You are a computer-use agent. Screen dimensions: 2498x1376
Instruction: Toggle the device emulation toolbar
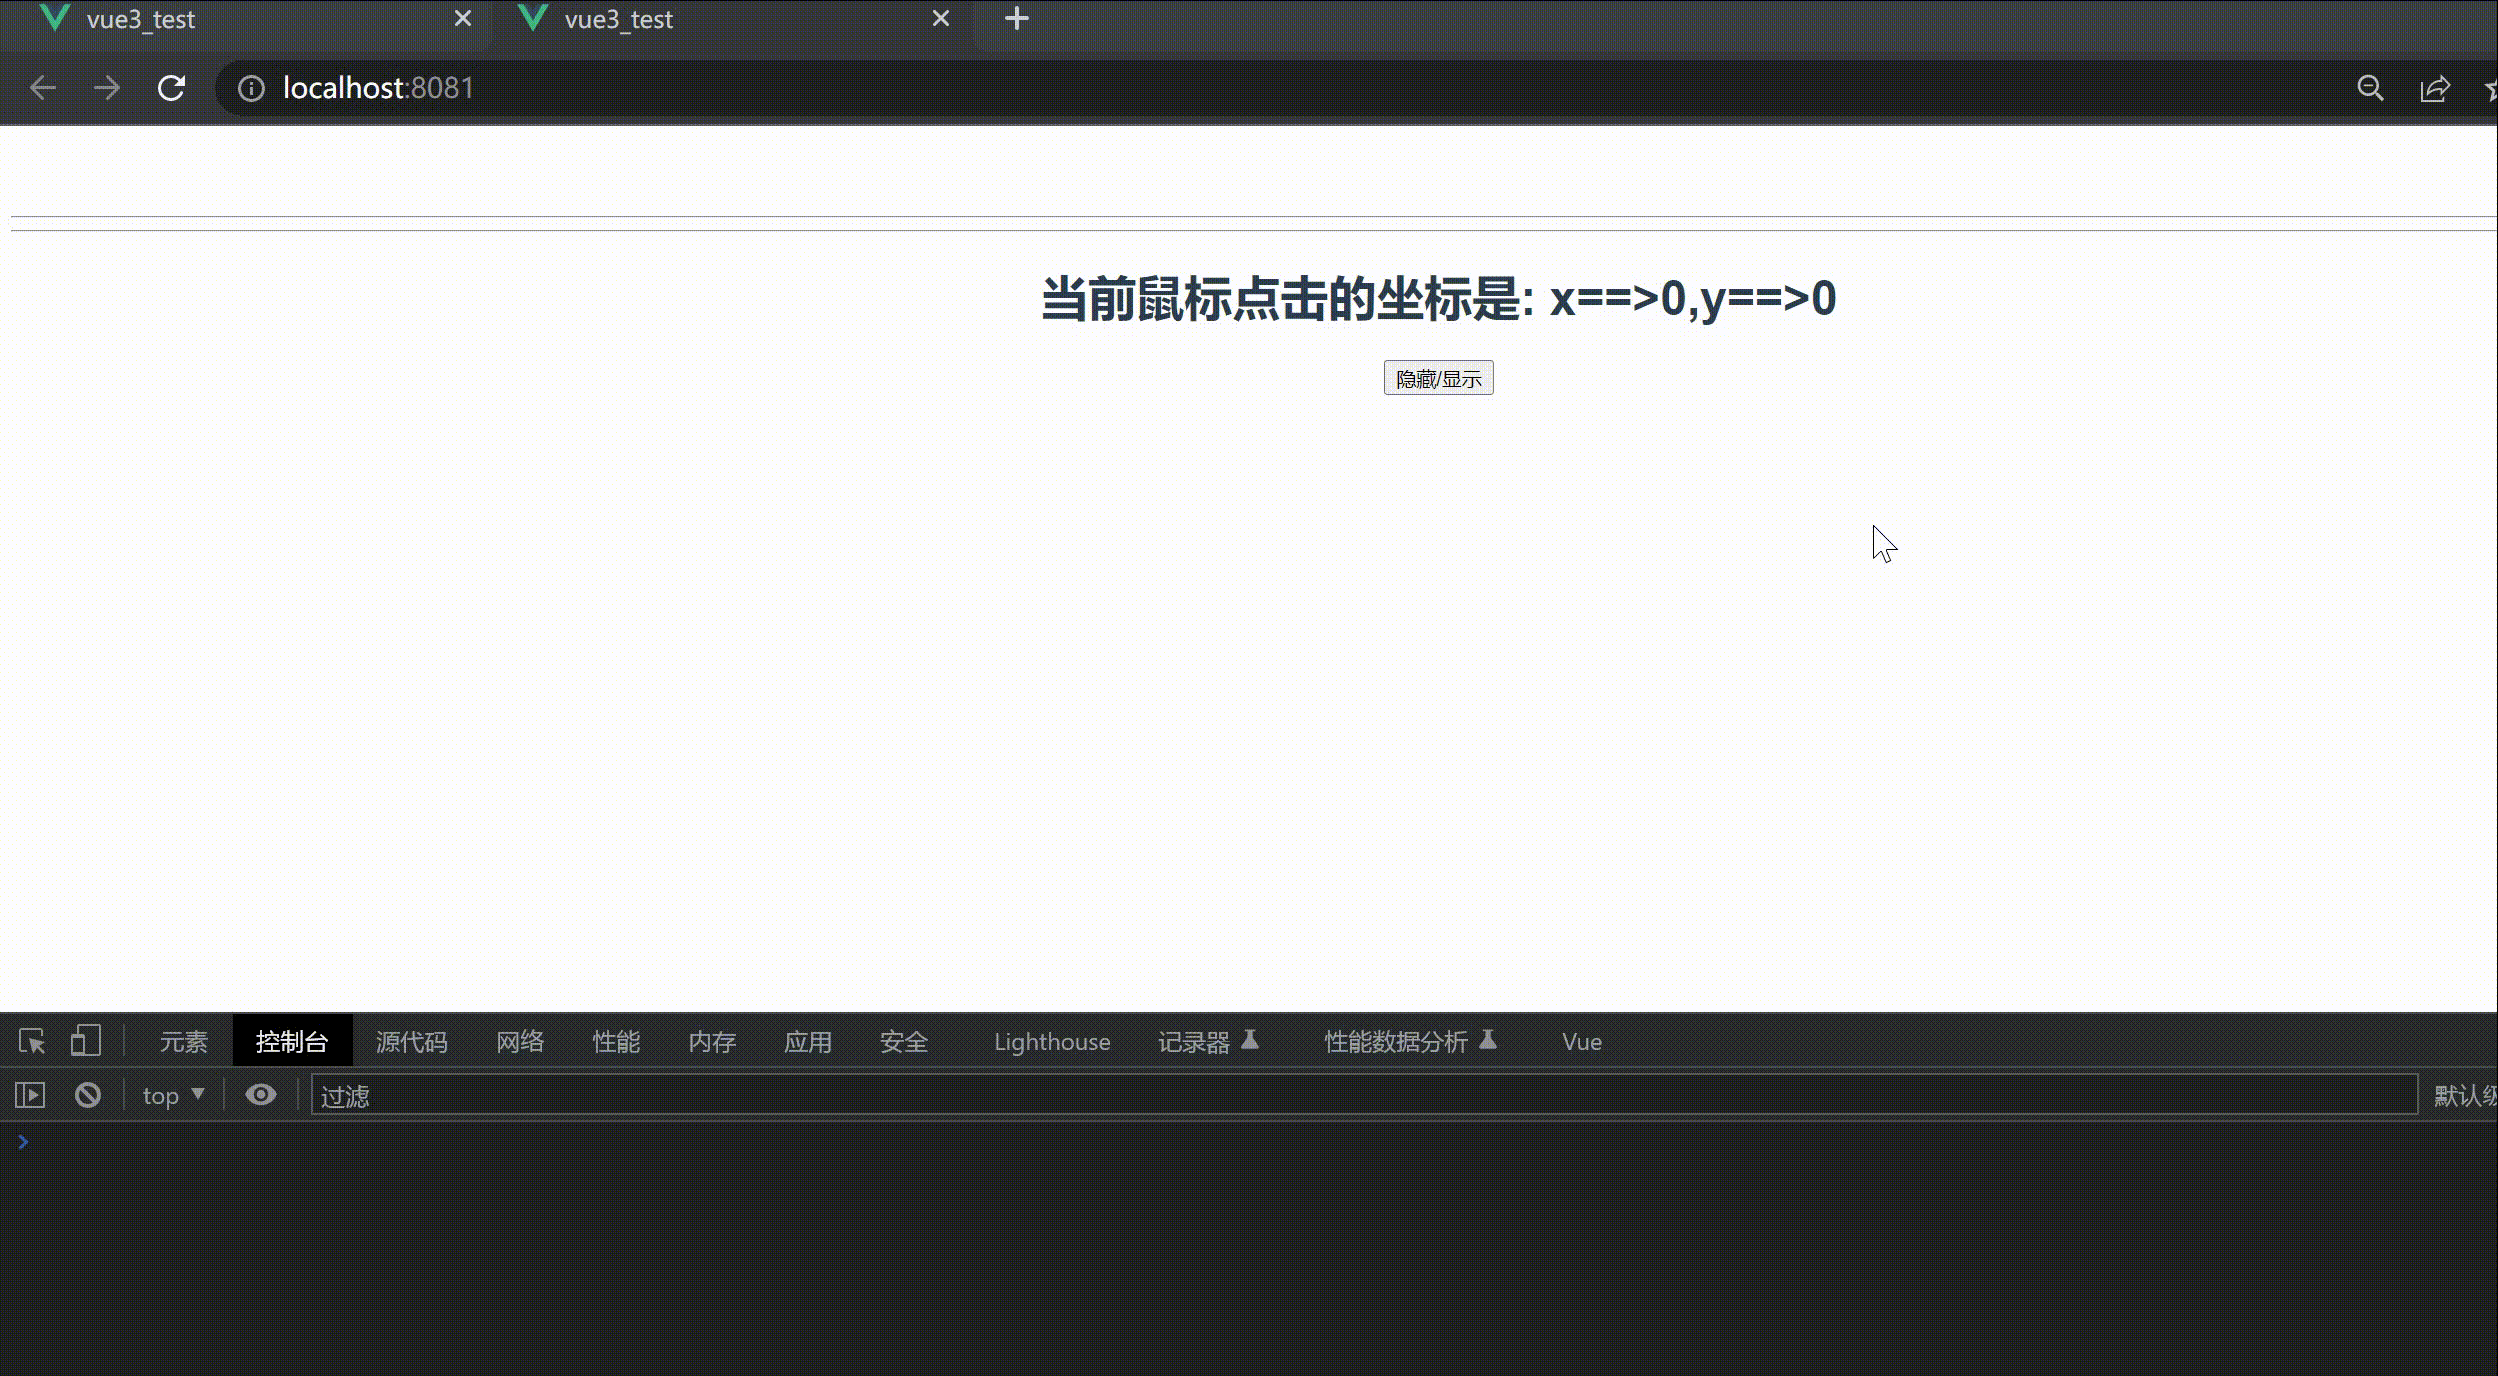coord(86,1041)
